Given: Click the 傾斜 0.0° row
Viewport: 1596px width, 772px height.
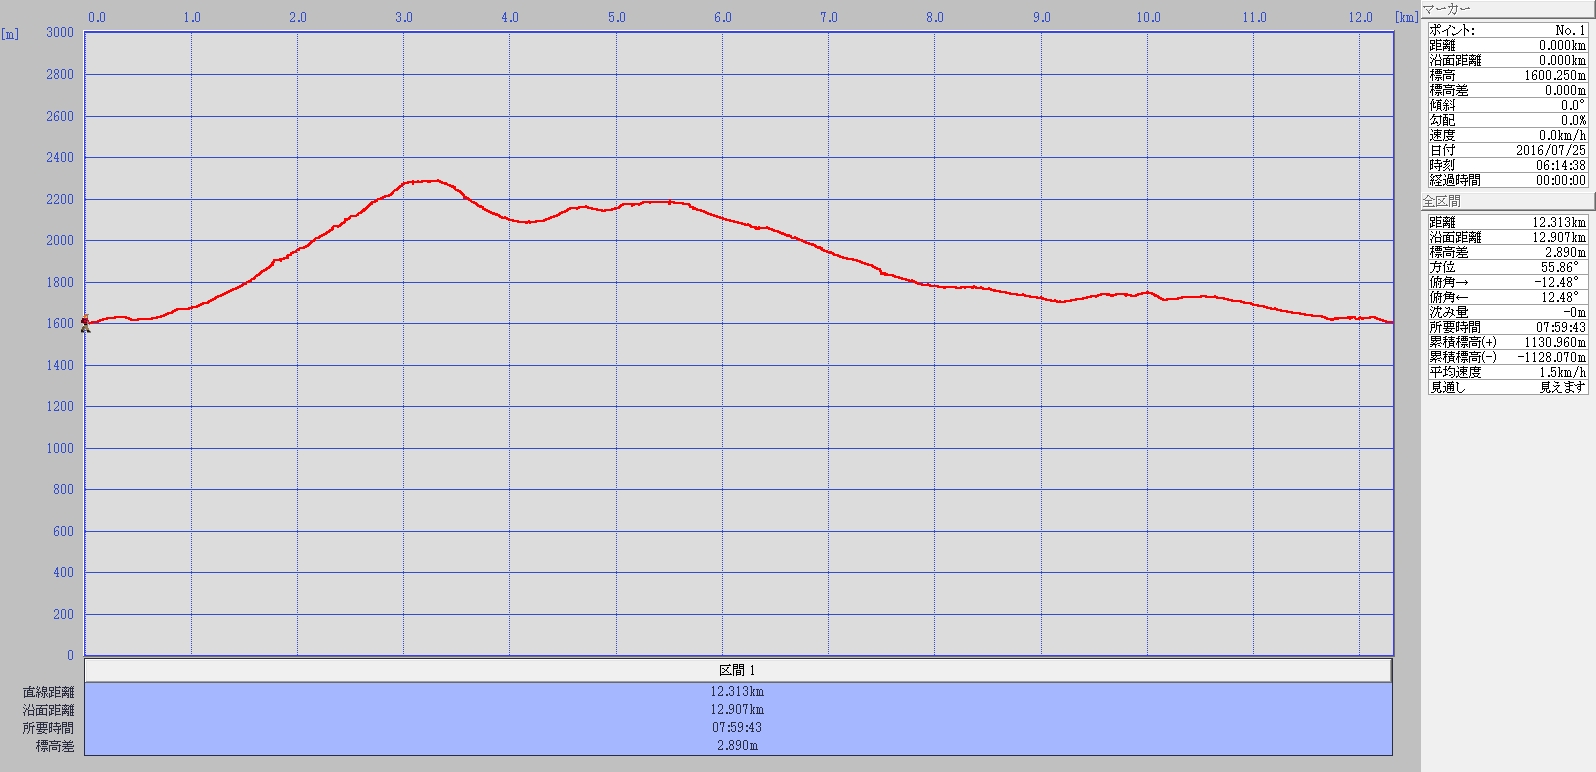Looking at the screenshot, I should pos(1507,105).
